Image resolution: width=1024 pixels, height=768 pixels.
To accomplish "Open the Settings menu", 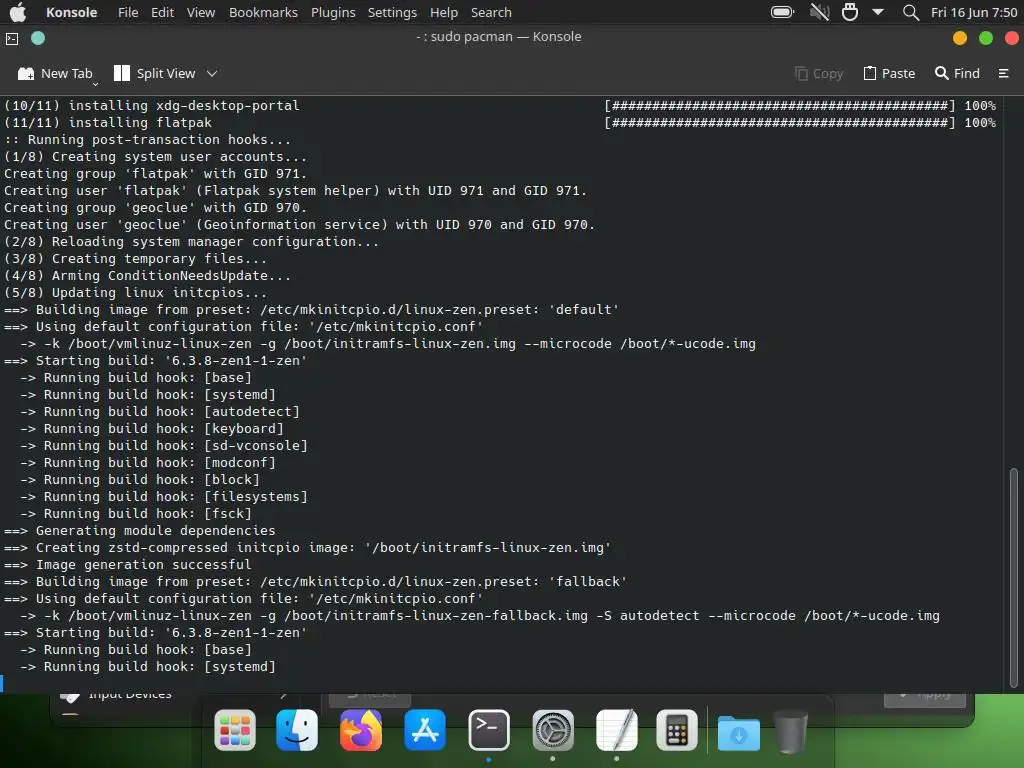I will pyautogui.click(x=392, y=12).
